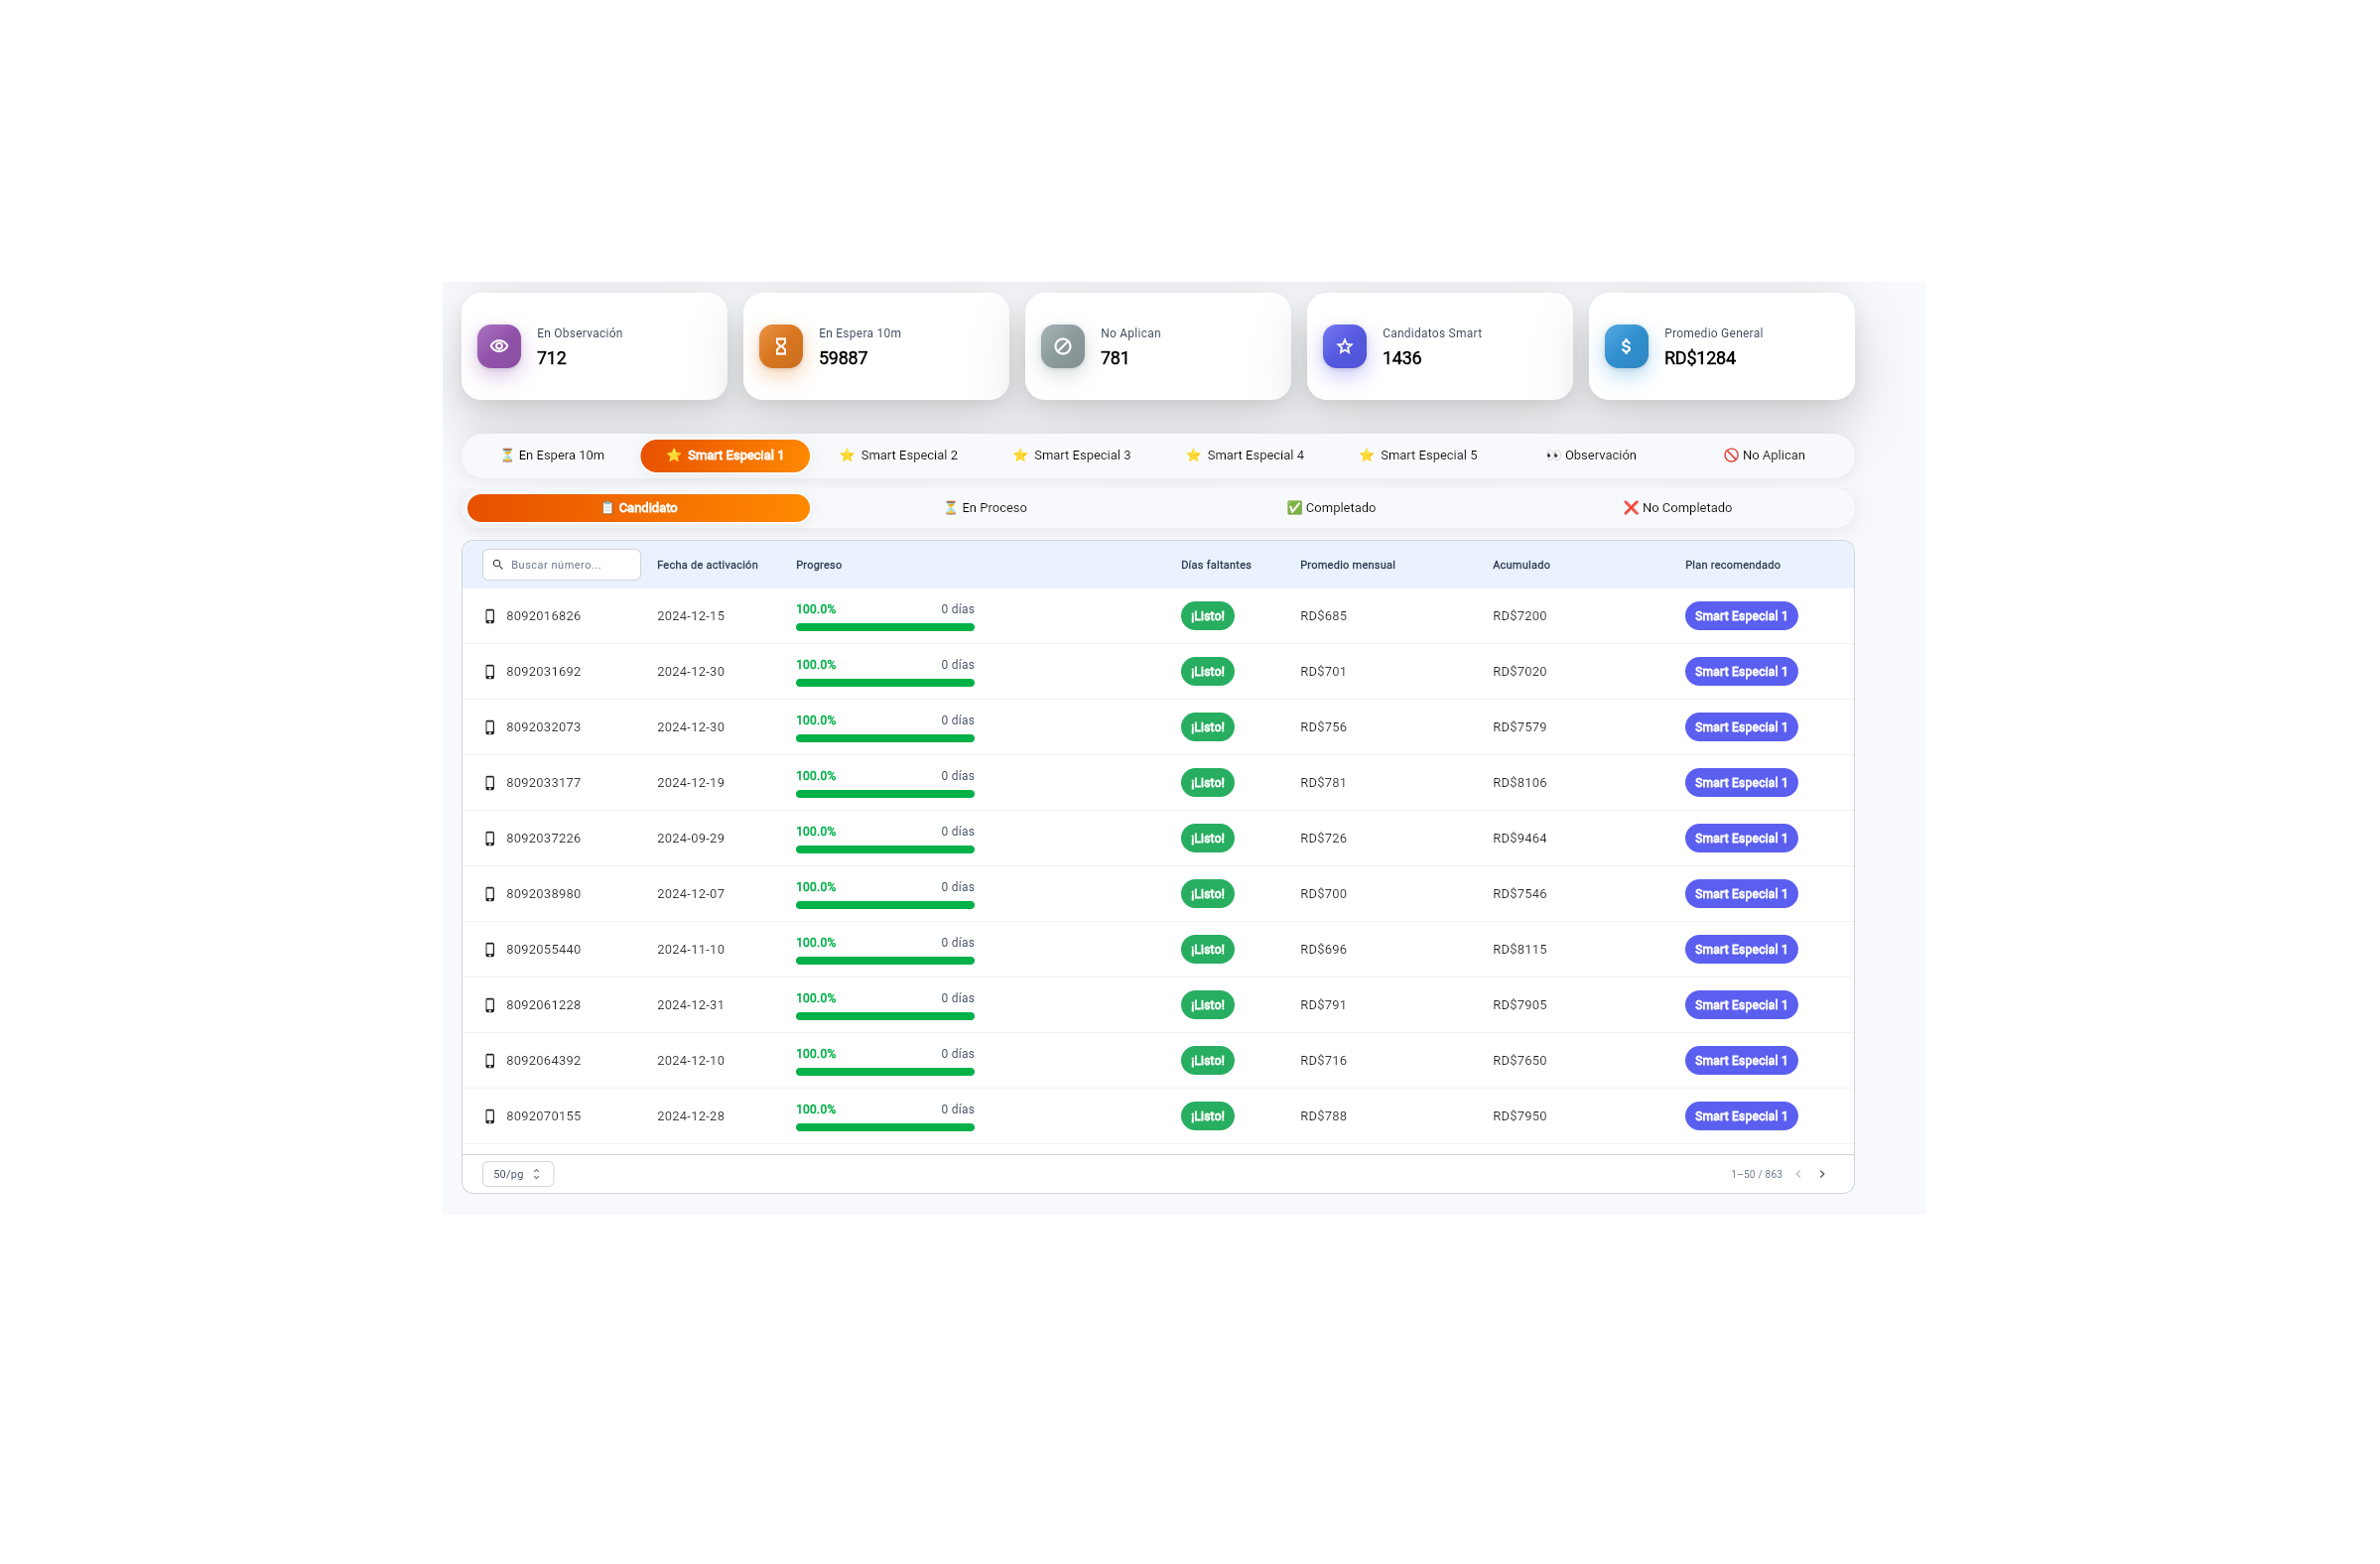Click Smart Especial 1 plan badge for 8092033177

pos(1740,783)
